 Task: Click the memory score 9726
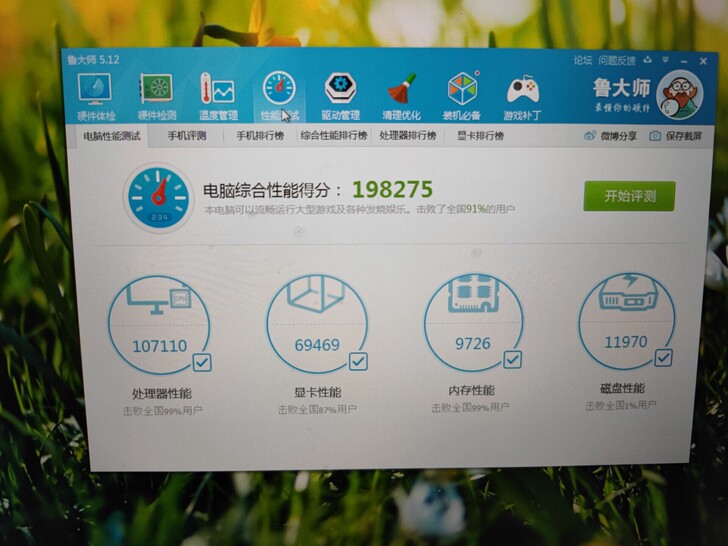coord(473,343)
